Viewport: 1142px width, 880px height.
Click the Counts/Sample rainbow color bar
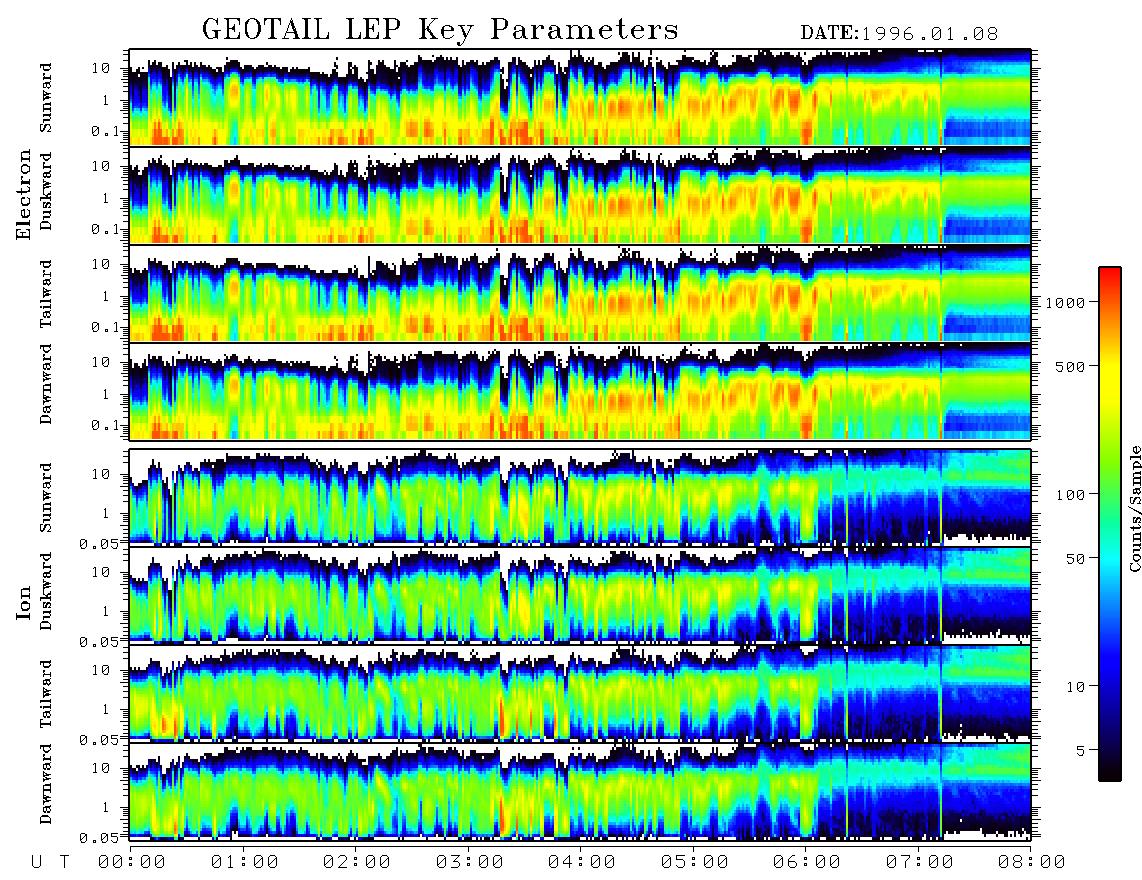tap(1110, 524)
